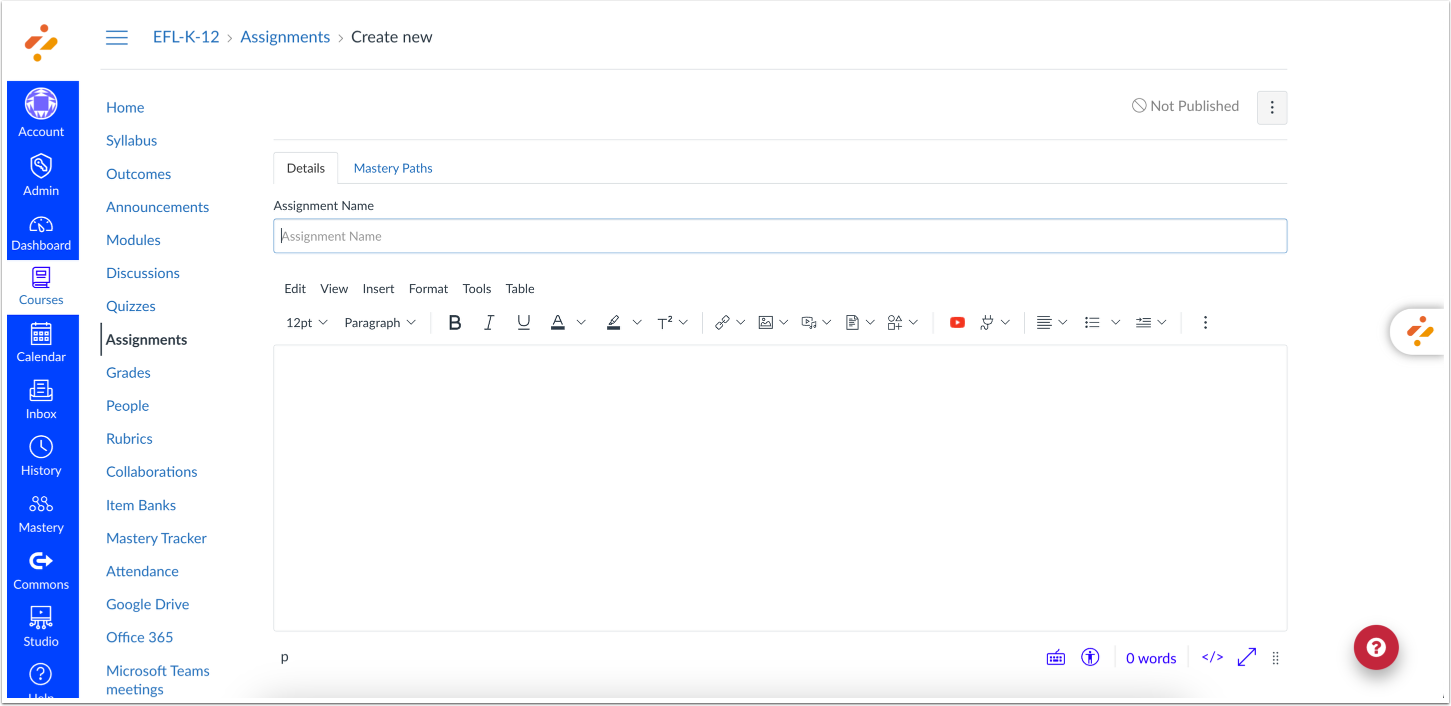Toggle bold text formatting
This screenshot has height=706, width=1451.
[x=455, y=322]
